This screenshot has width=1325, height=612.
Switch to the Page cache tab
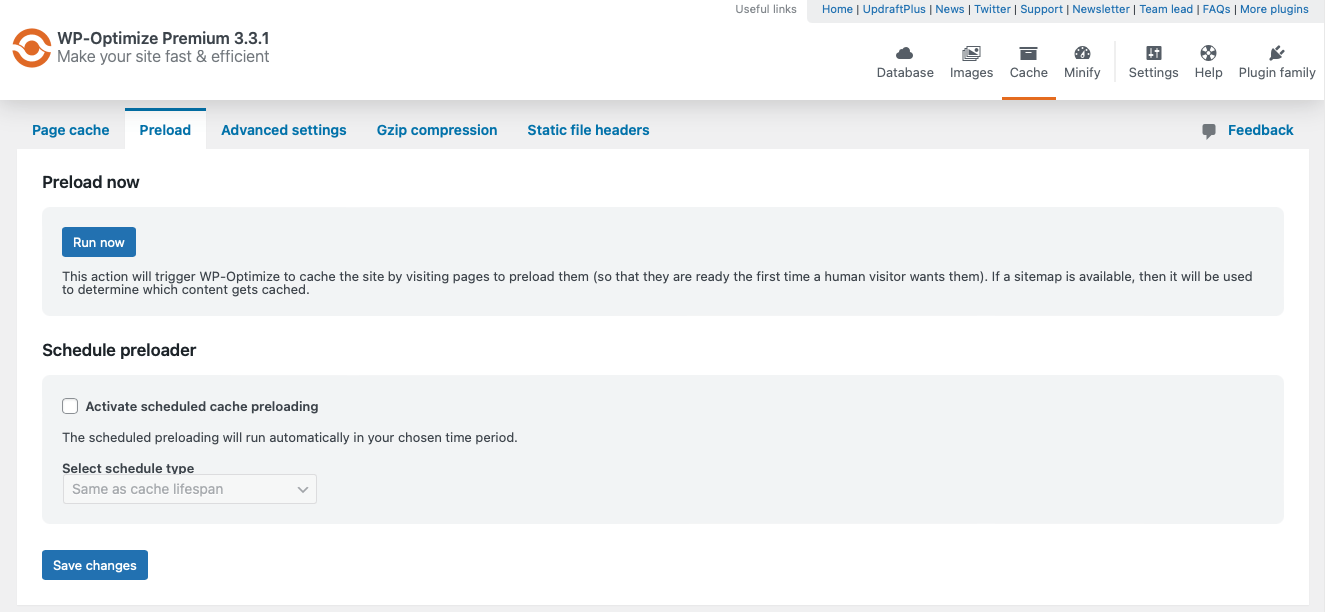coord(71,130)
